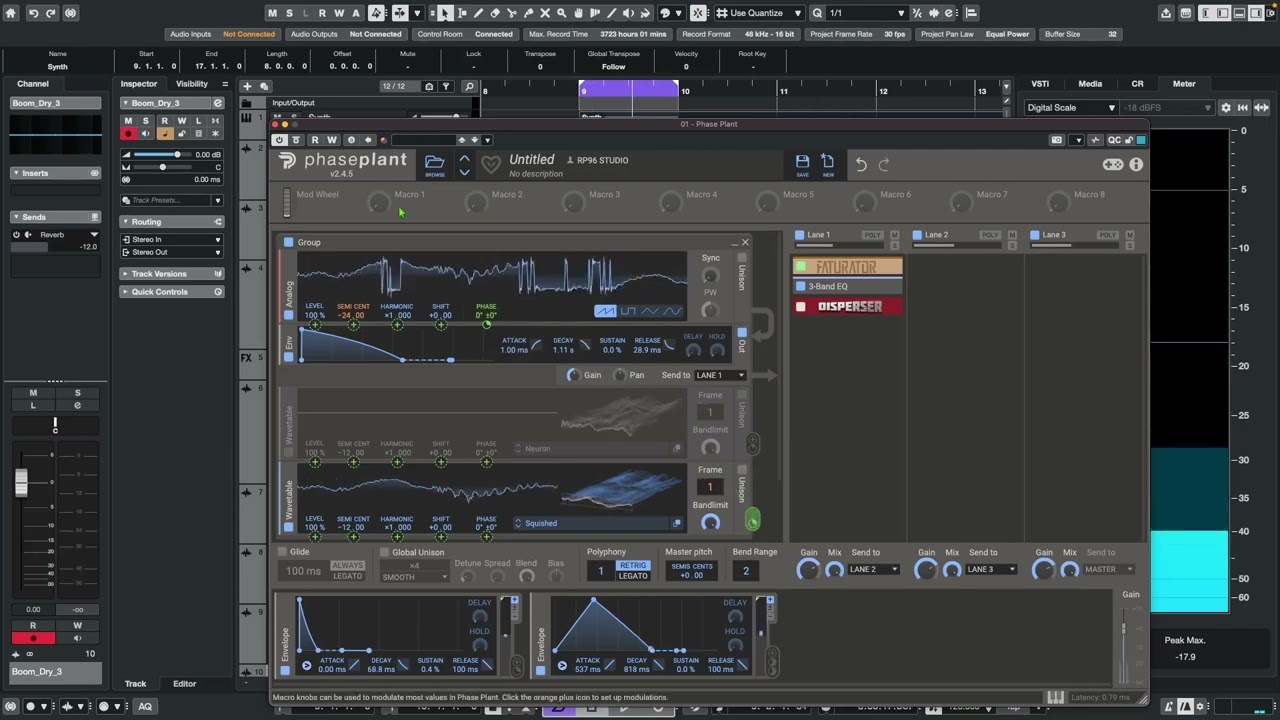
Task: Edit the Boom_Dry_3 channel settings icon in Inspector
Action: pyautogui.click(x=217, y=103)
